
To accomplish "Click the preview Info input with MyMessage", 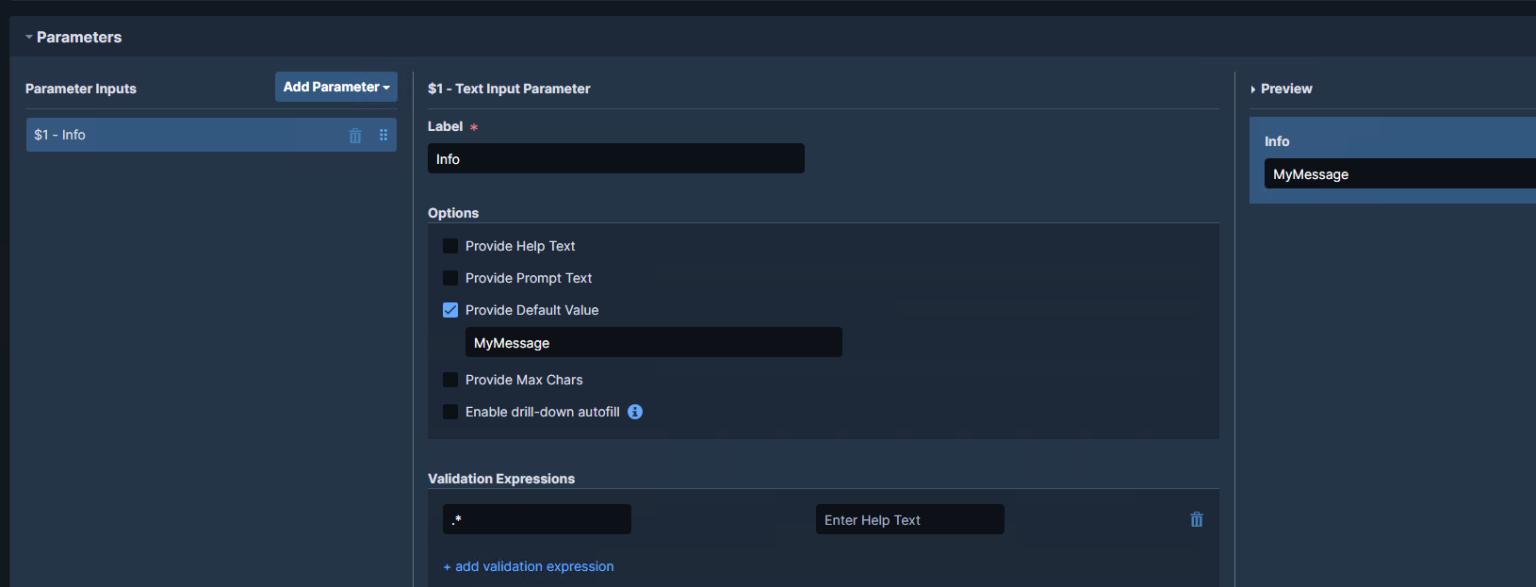I will (1400, 174).
